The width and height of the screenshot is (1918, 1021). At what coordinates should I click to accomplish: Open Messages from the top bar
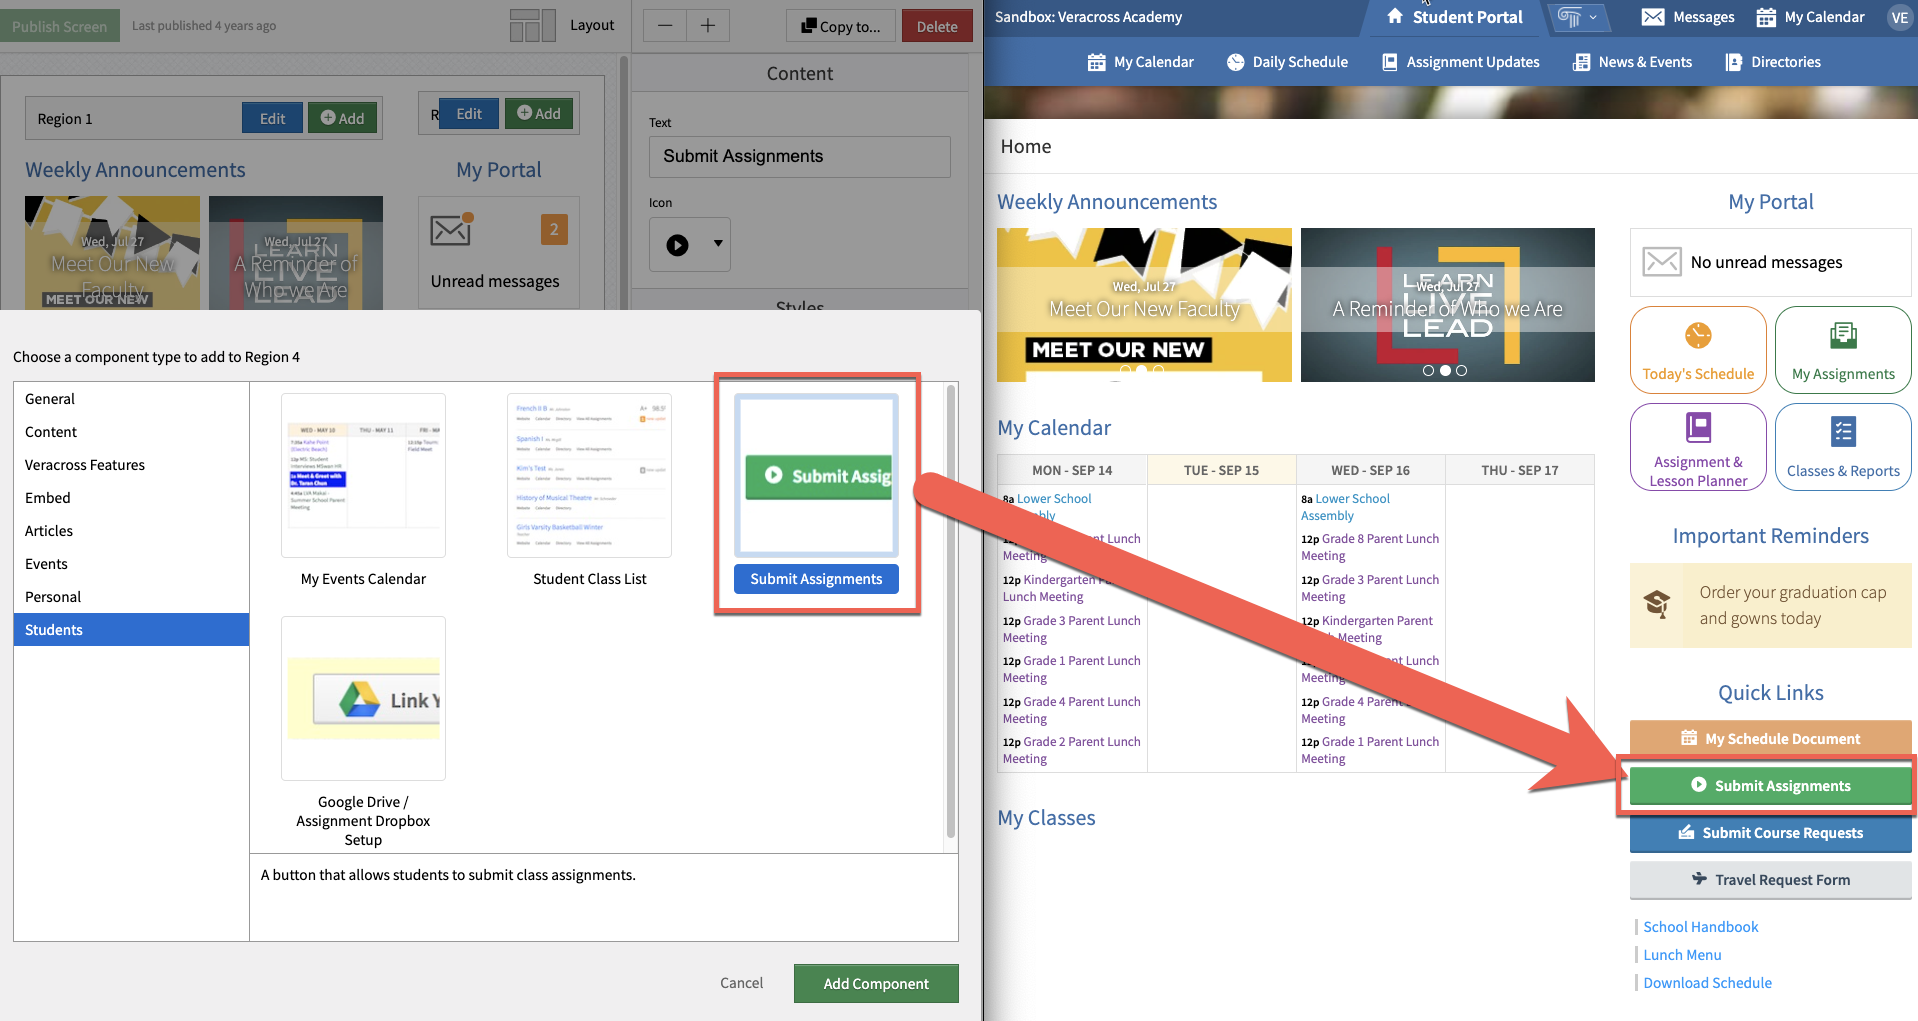click(1688, 17)
